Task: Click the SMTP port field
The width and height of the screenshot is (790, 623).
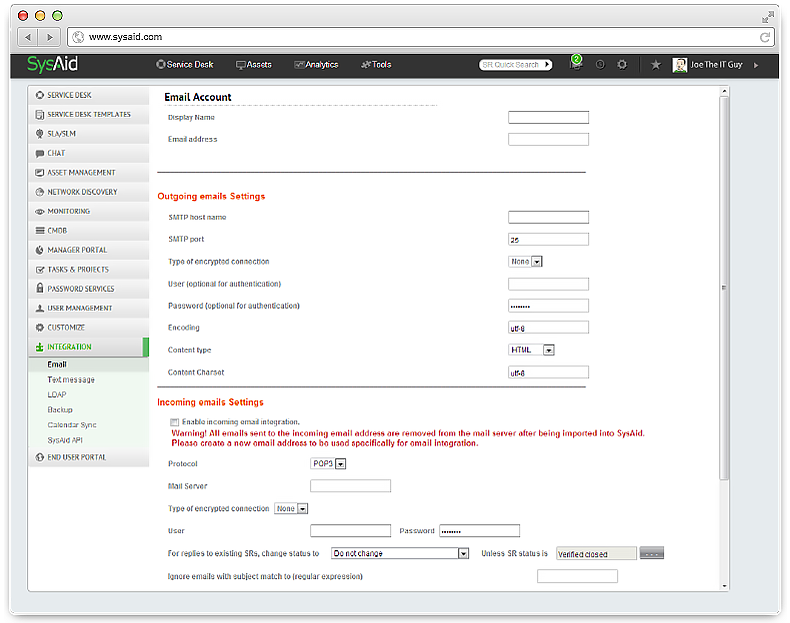Action: click(x=548, y=239)
